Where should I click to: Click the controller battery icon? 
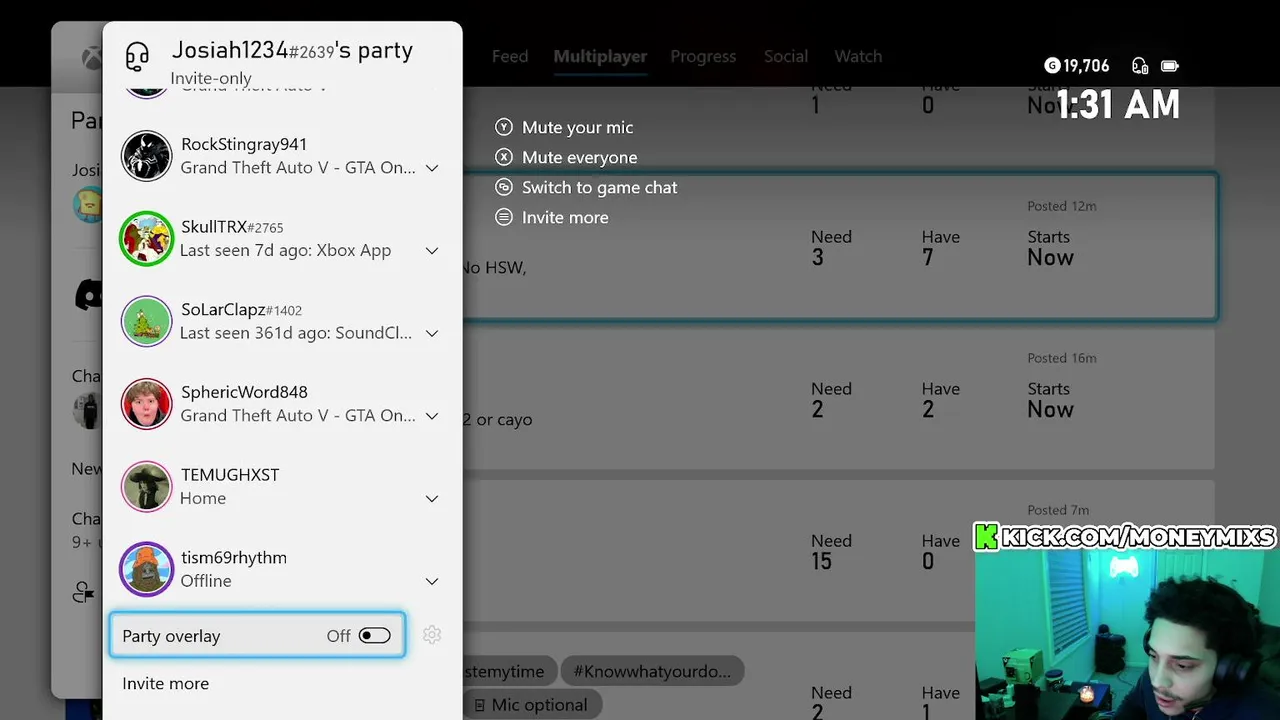click(1170, 66)
